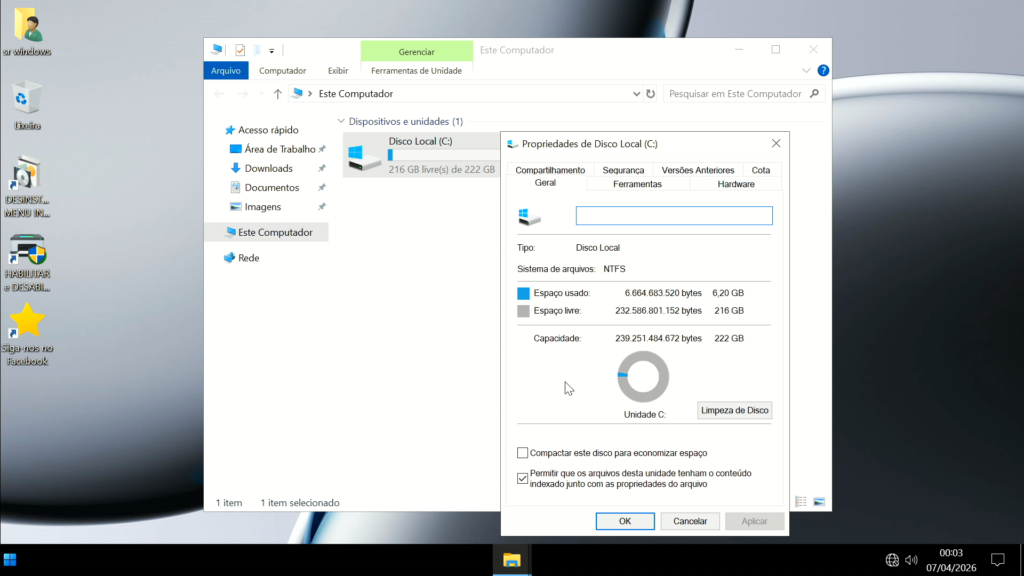Click the 'Limpeza de Disco' button

pyautogui.click(x=734, y=410)
